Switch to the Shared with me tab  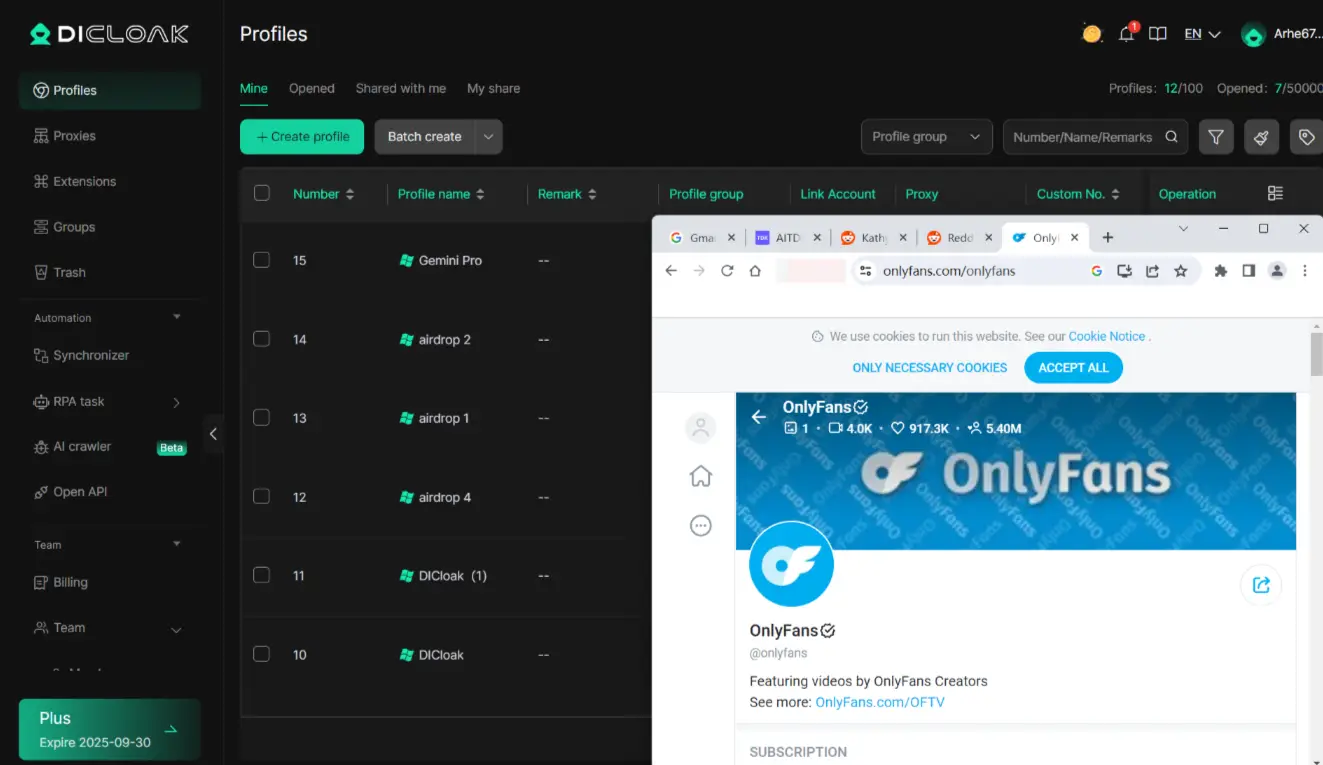point(400,88)
